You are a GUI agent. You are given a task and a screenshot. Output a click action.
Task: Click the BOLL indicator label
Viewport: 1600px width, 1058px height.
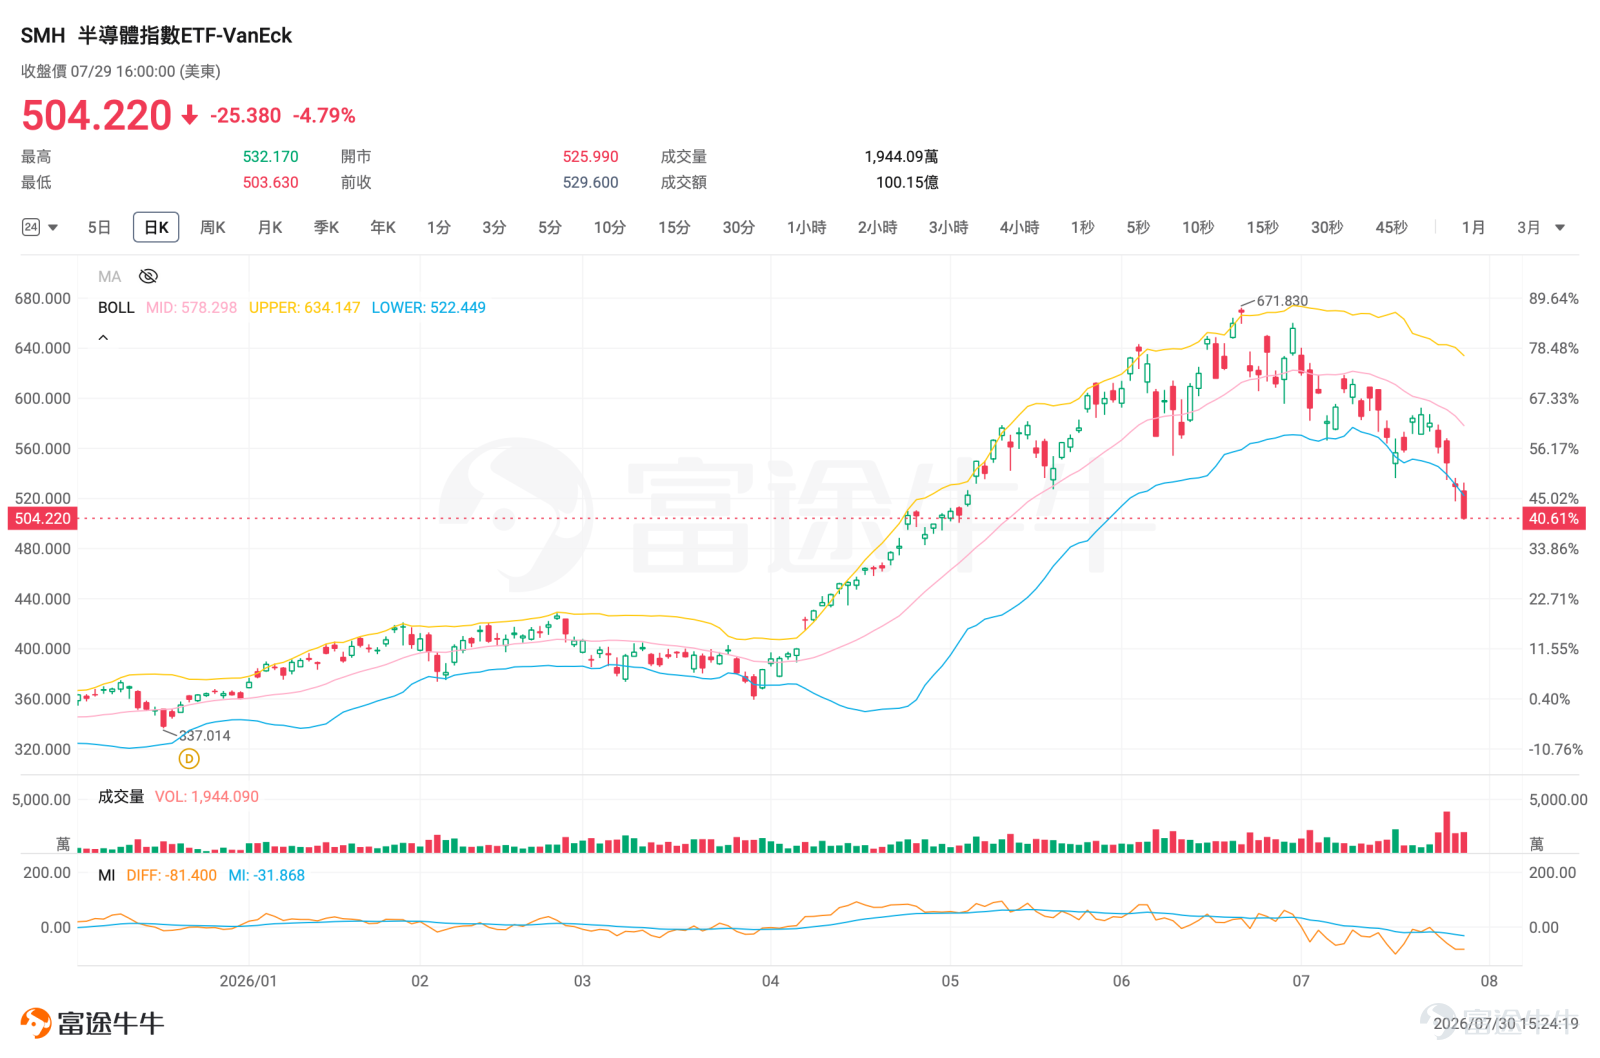(x=116, y=307)
